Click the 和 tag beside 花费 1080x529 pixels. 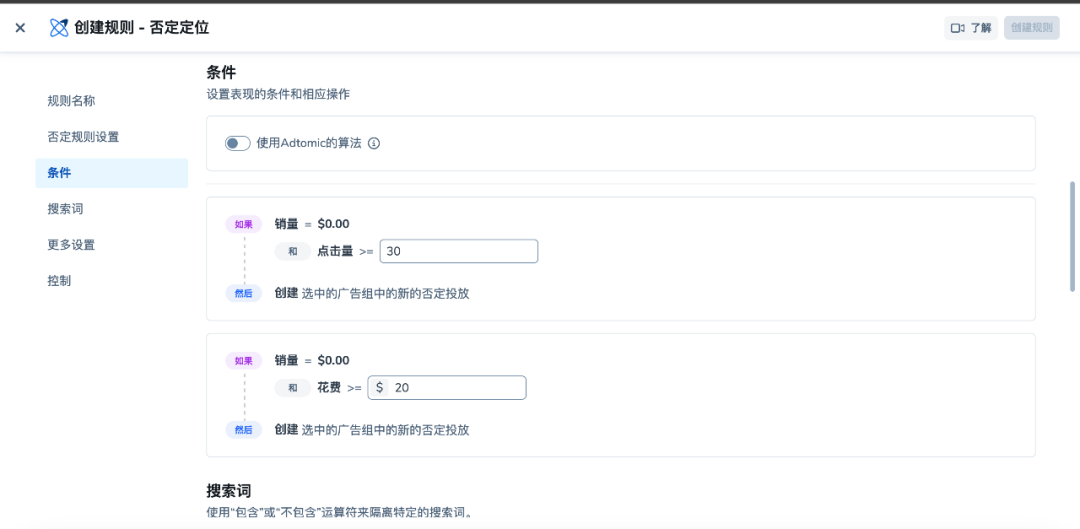[x=293, y=388]
